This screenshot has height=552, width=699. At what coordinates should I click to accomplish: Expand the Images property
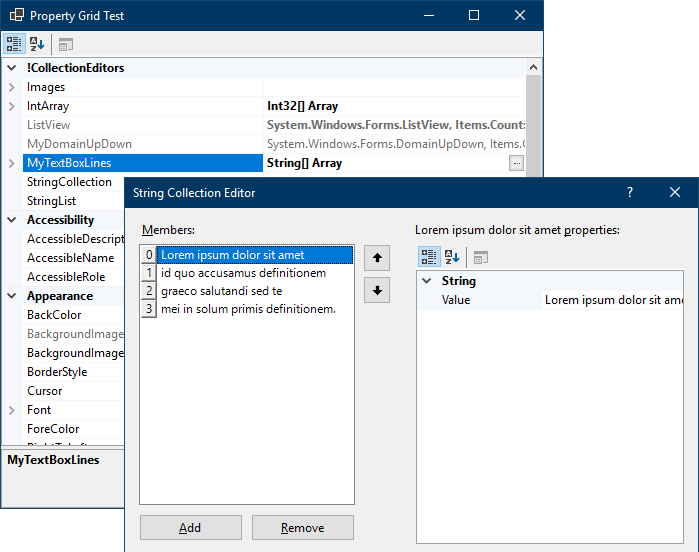[12, 87]
